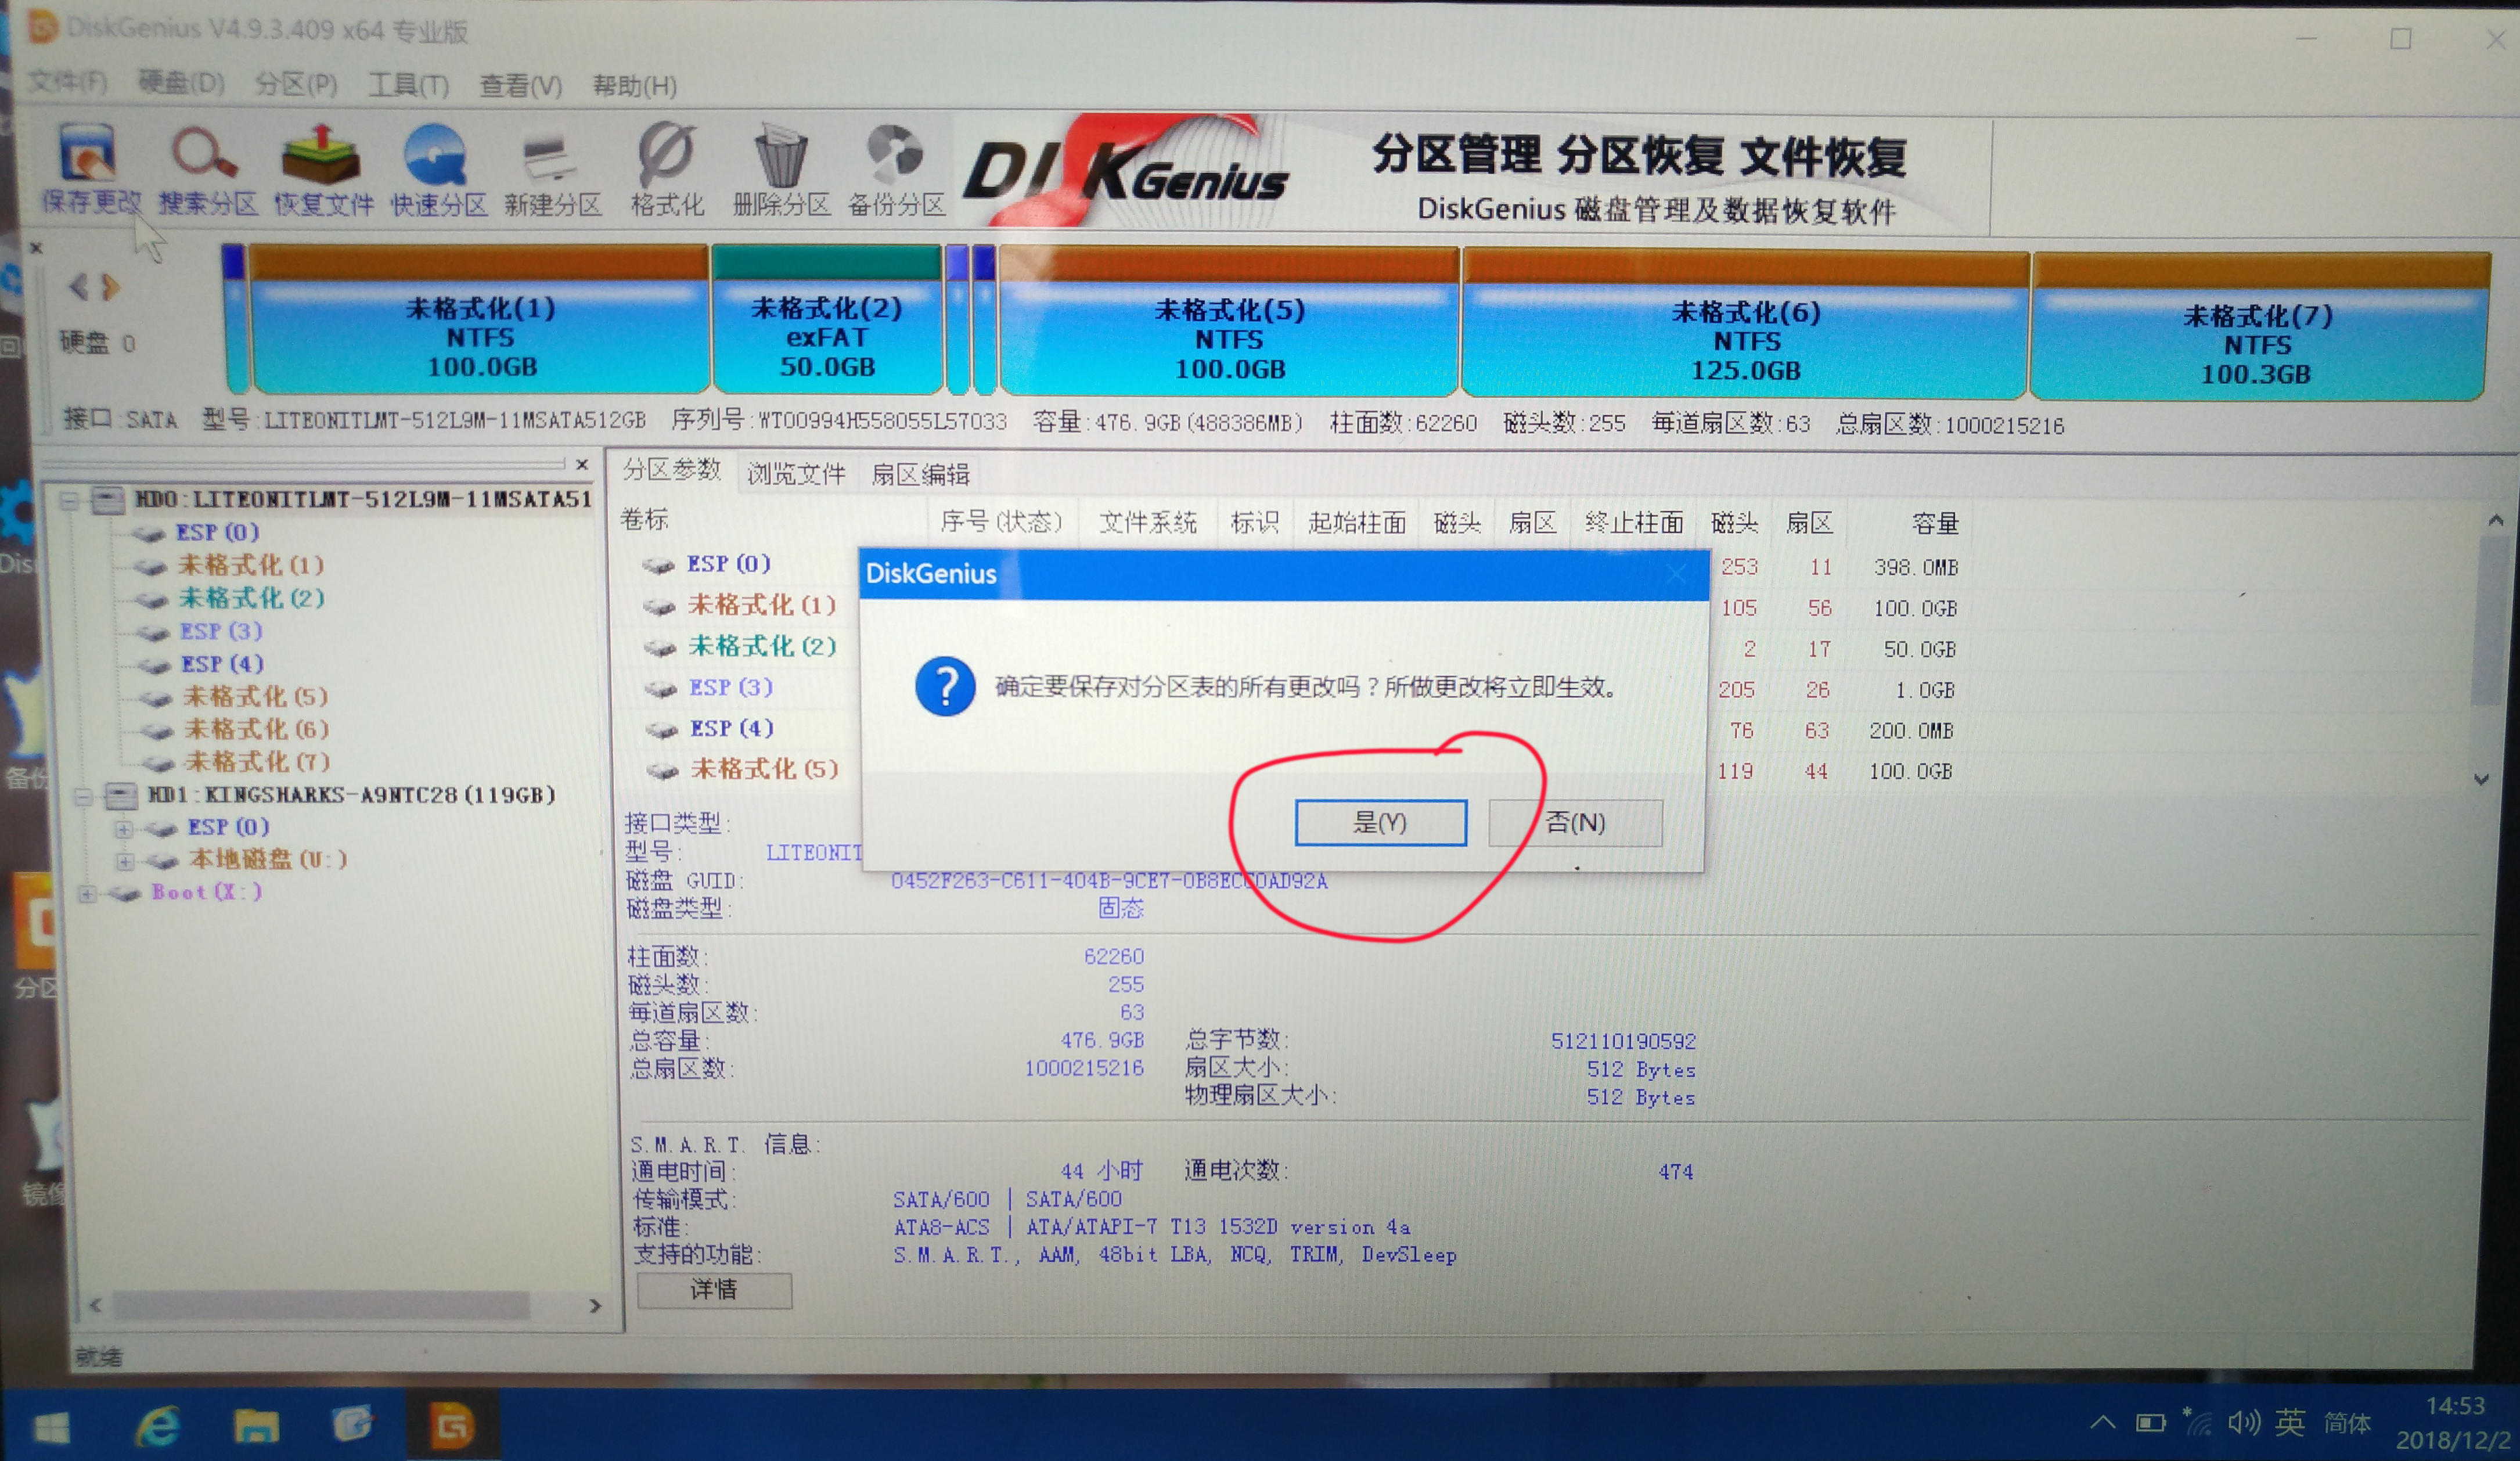This screenshot has height=1461, width=2520.
Task: Open Internet Explorer from the taskbar
Action: click(158, 1424)
